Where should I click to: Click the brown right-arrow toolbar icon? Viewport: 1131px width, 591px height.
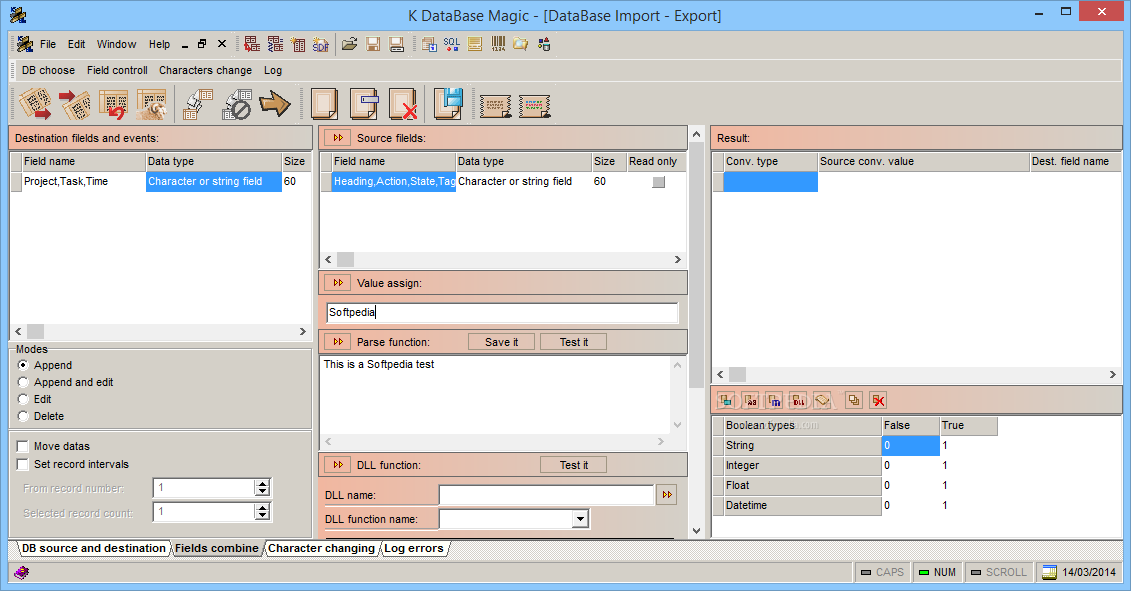(275, 104)
